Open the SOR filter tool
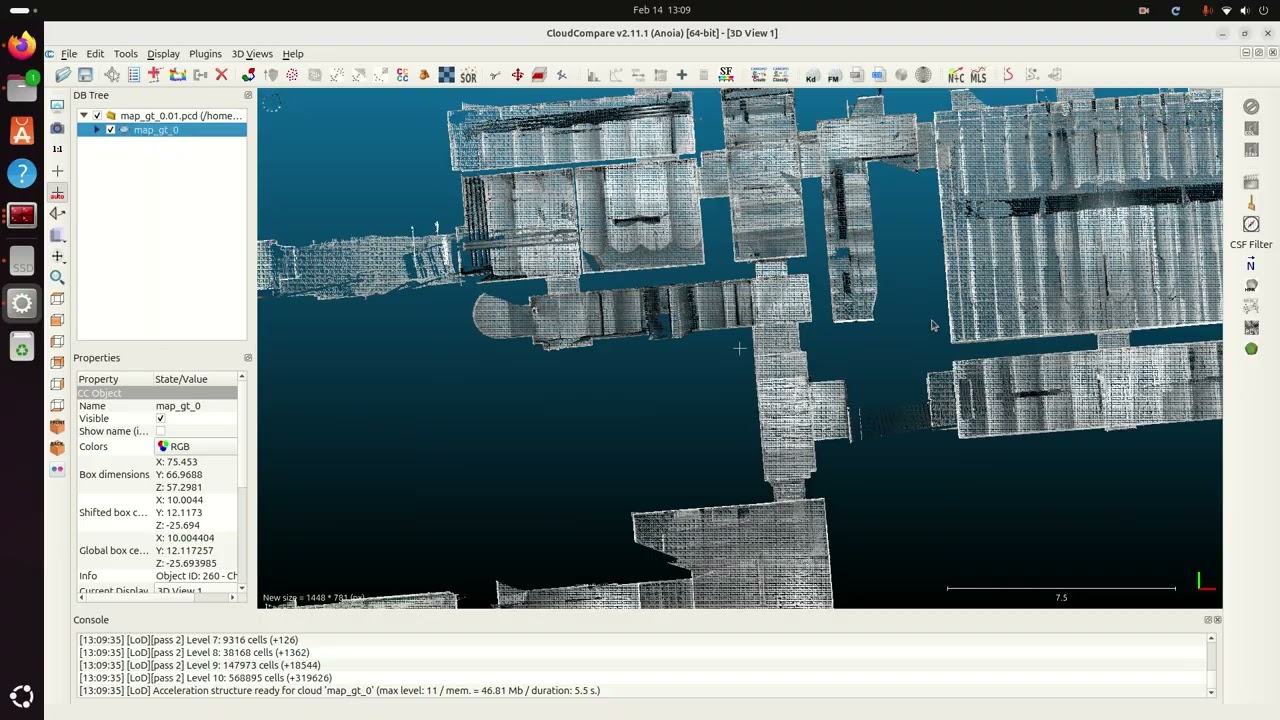The width and height of the screenshot is (1280, 720). coord(468,75)
